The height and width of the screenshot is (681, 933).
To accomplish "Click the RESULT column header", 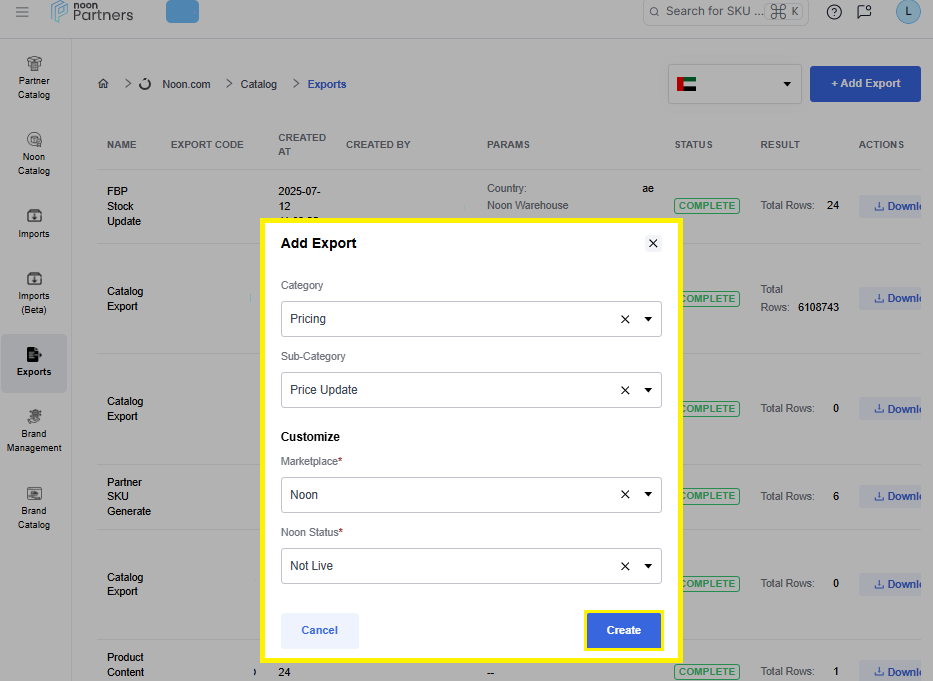I will tap(780, 145).
